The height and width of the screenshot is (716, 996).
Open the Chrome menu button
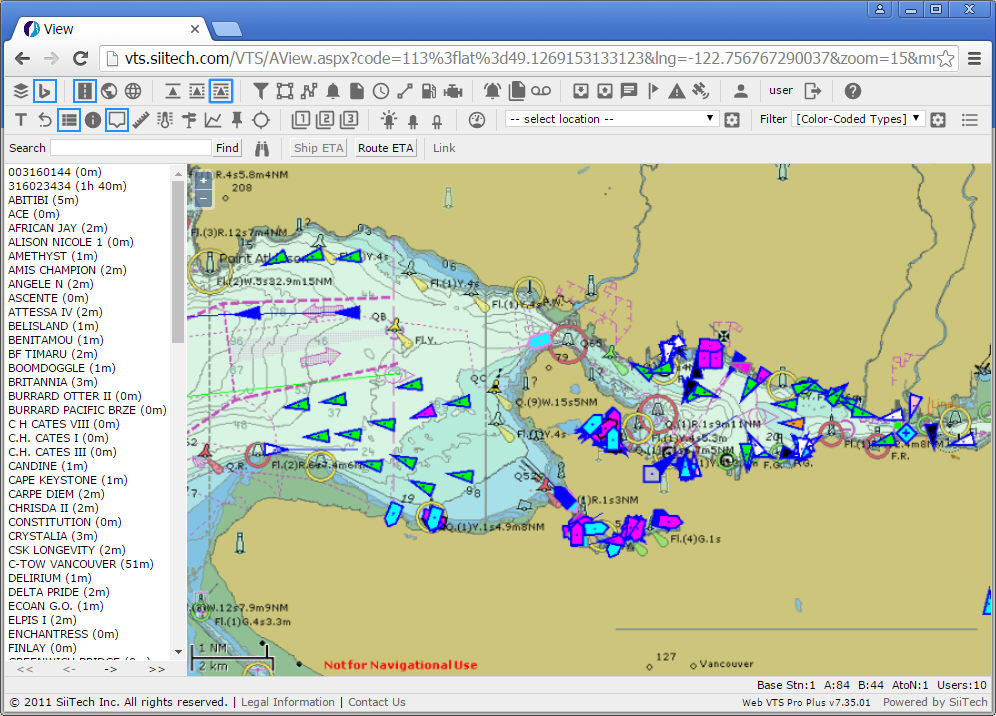975,59
